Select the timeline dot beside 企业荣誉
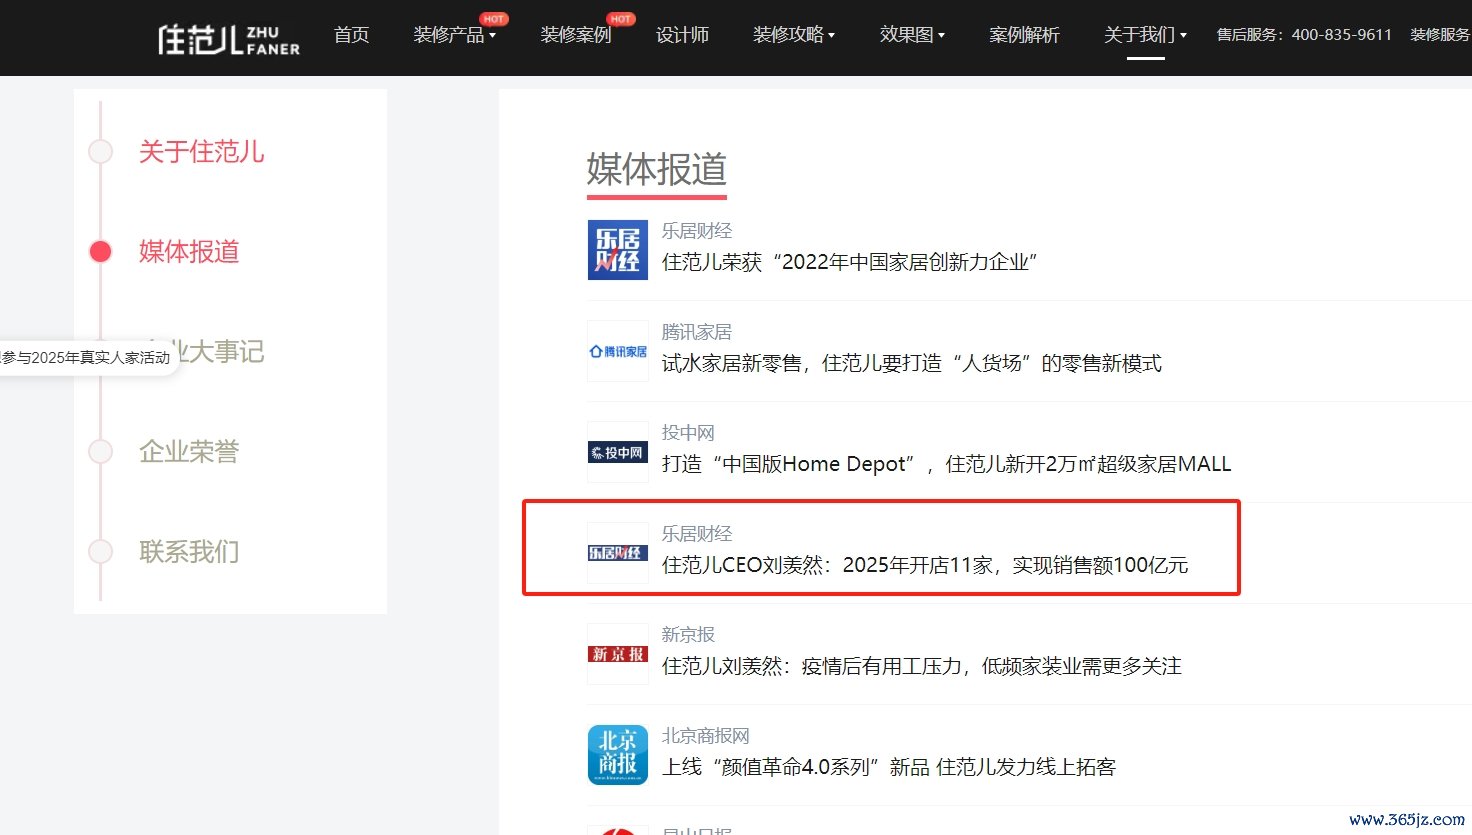 (101, 451)
